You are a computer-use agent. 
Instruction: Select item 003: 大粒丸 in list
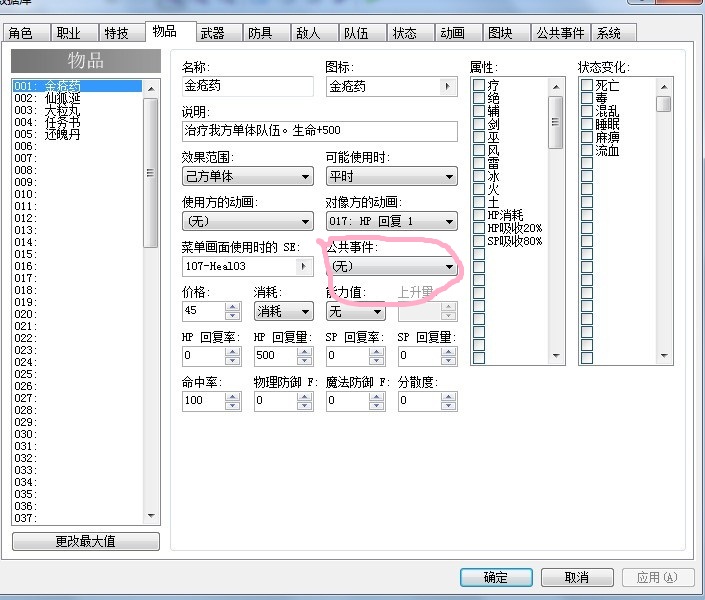pyautogui.click(x=77, y=110)
